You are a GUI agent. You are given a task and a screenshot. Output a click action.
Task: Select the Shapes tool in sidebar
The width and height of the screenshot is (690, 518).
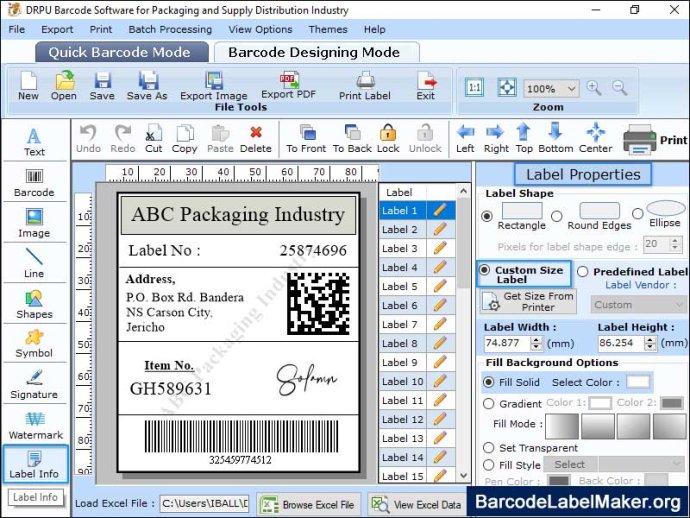point(34,305)
